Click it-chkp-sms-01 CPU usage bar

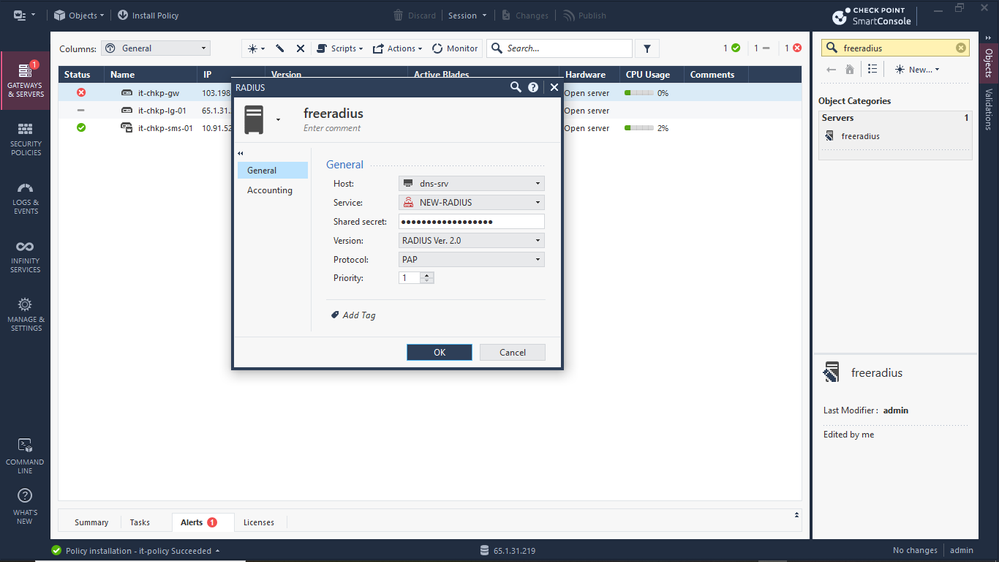(x=638, y=128)
